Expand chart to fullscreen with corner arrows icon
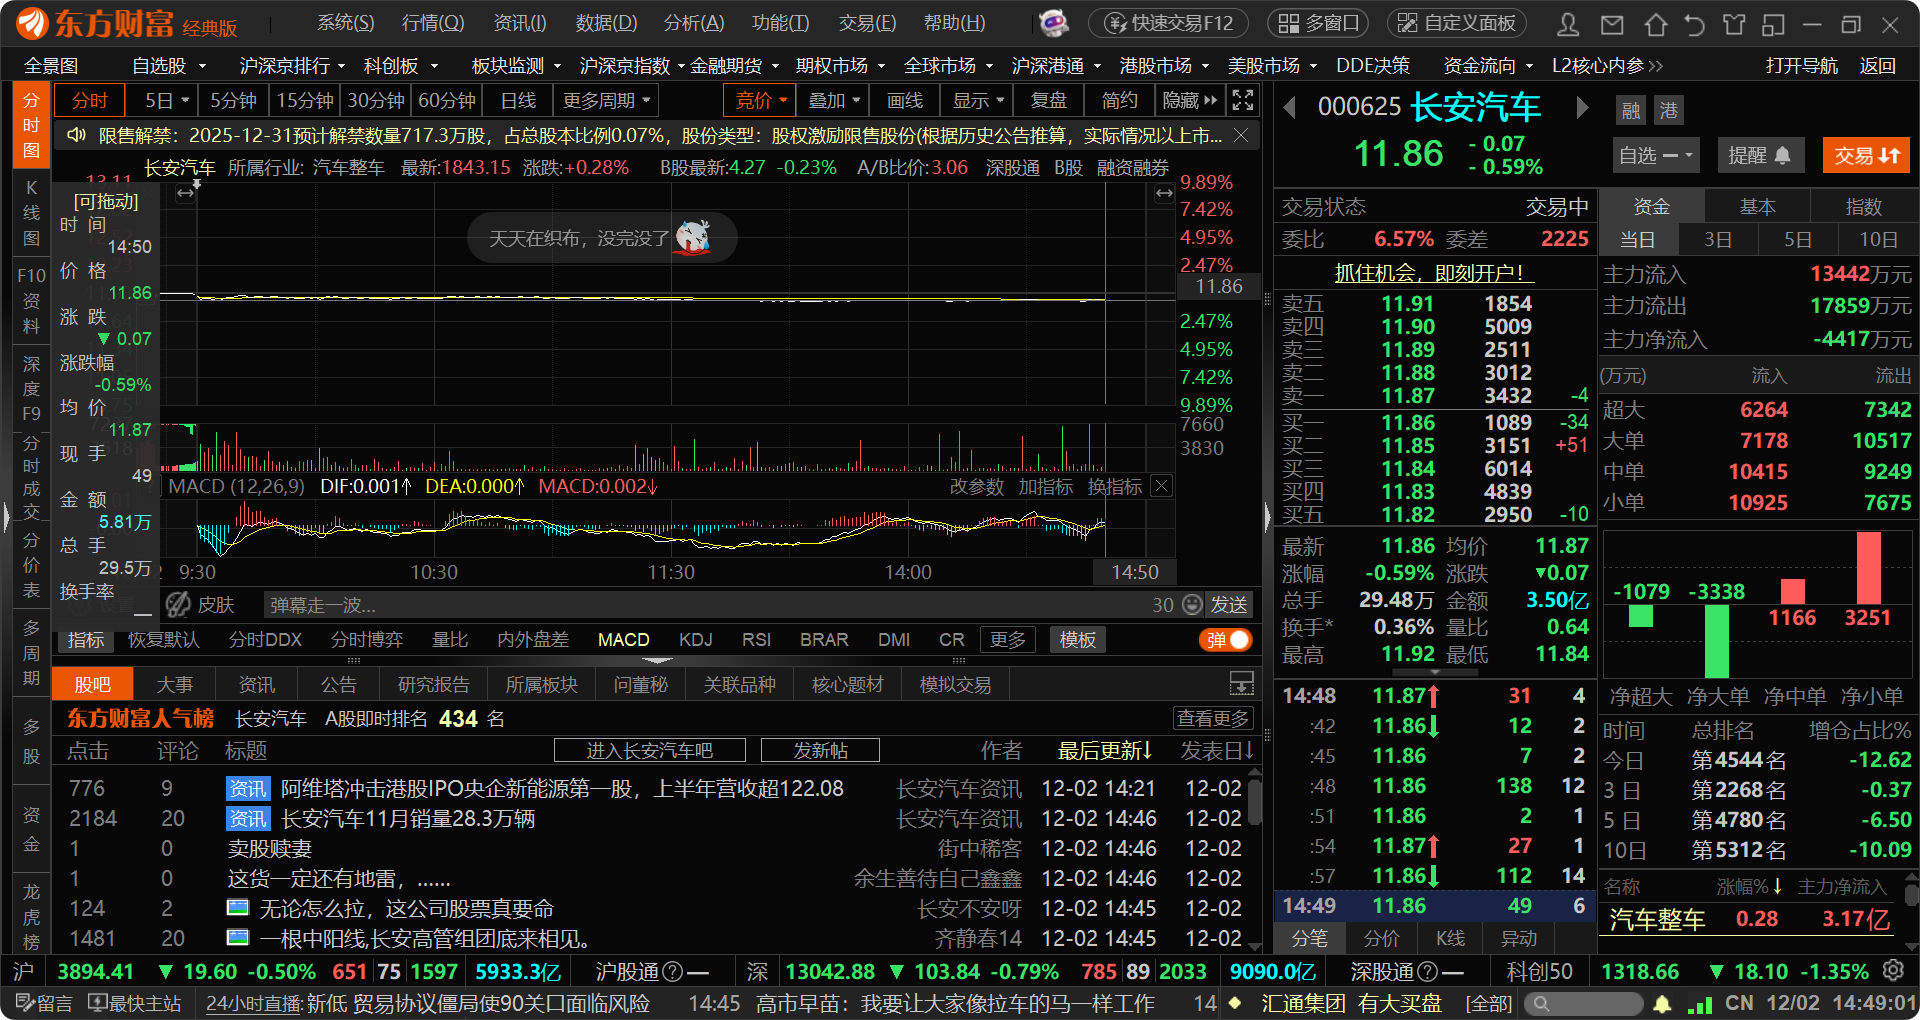The height and width of the screenshot is (1020, 1920). tap(1243, 100)
